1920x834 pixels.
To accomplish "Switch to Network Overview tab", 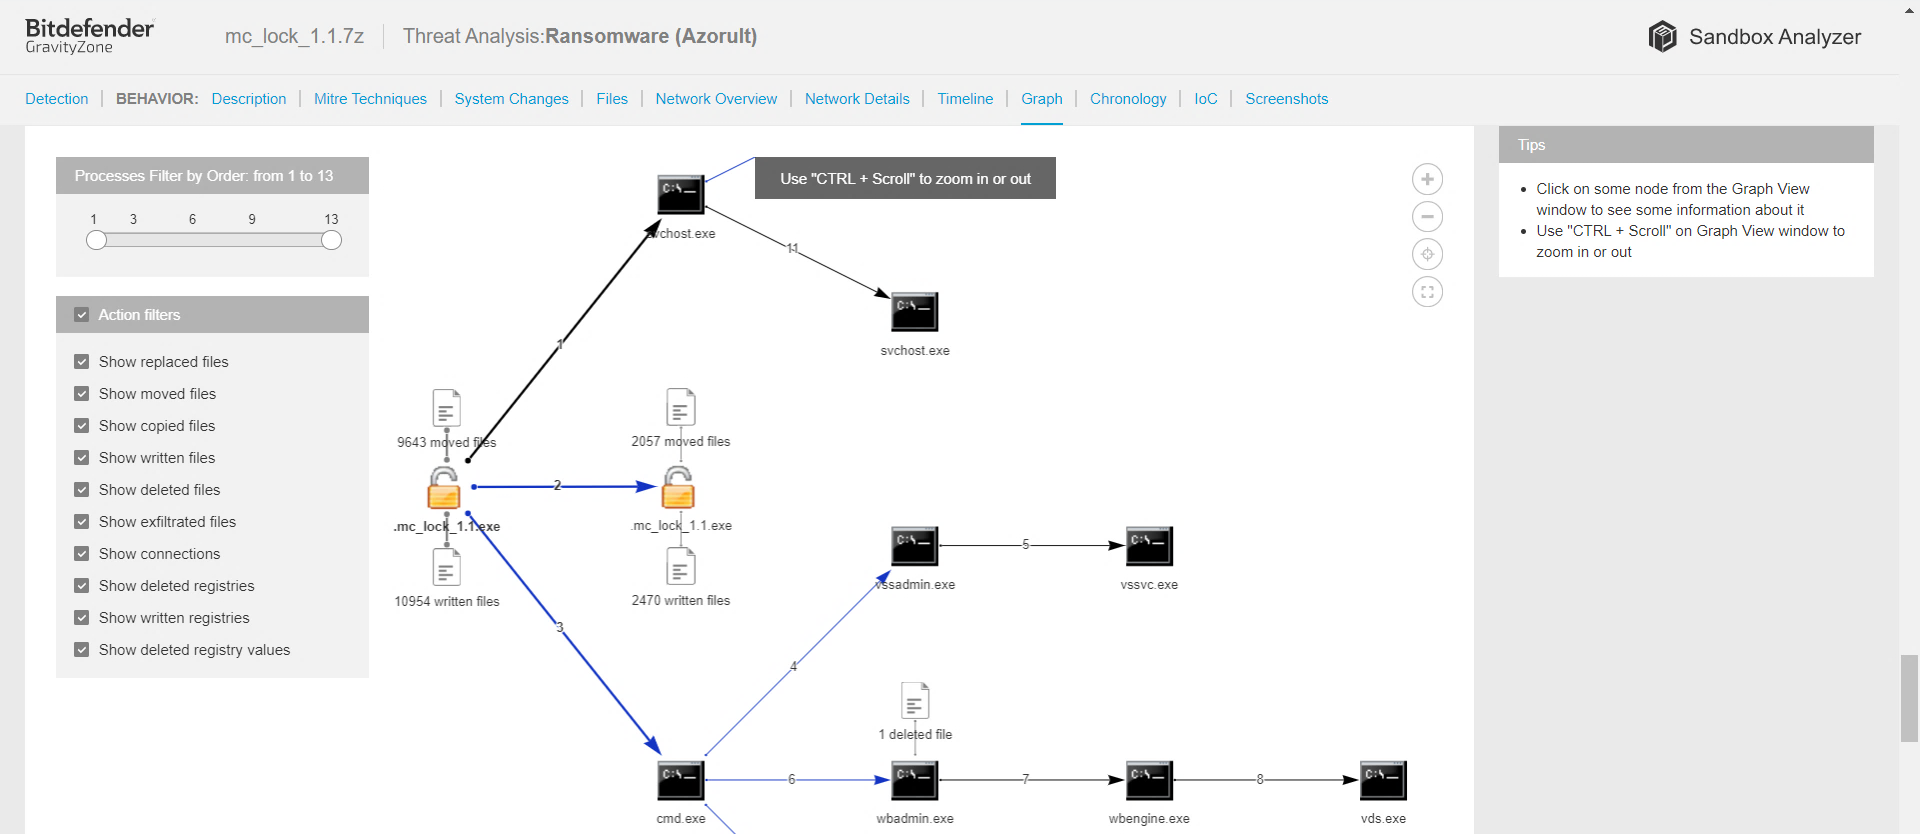I will (716, 99).
